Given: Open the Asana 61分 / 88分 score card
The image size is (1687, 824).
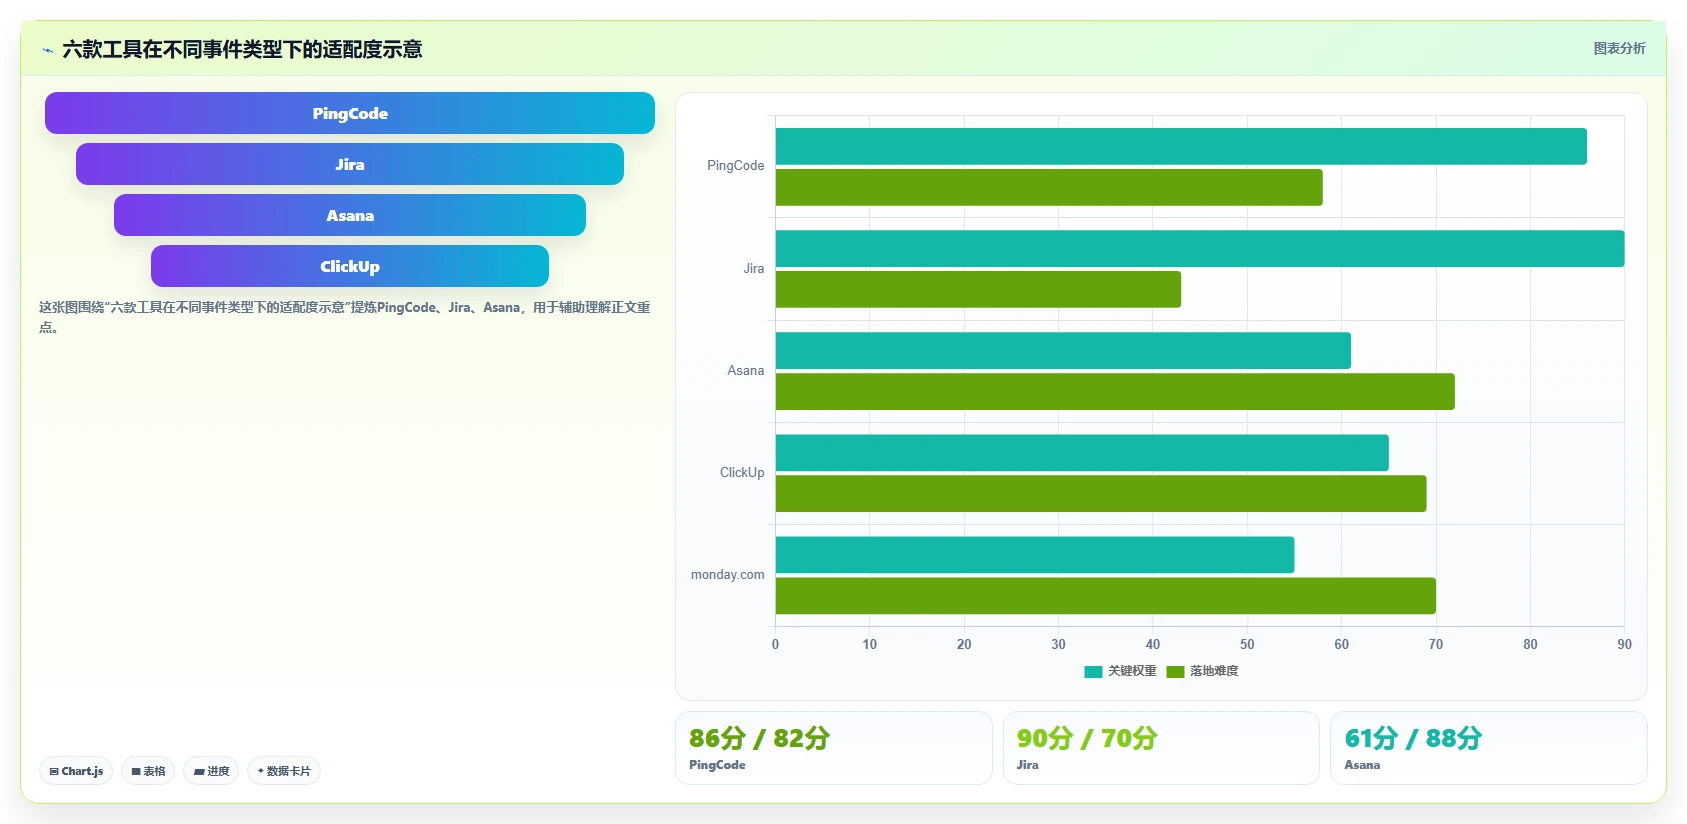Looking at the screenshot, I should (x=1489, y=748).
